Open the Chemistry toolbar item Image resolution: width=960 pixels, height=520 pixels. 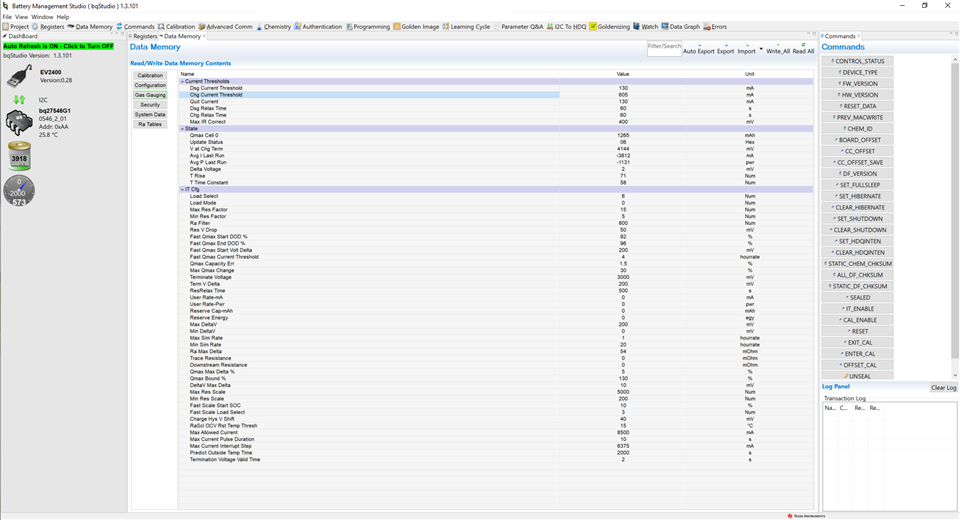click(273, 26)
